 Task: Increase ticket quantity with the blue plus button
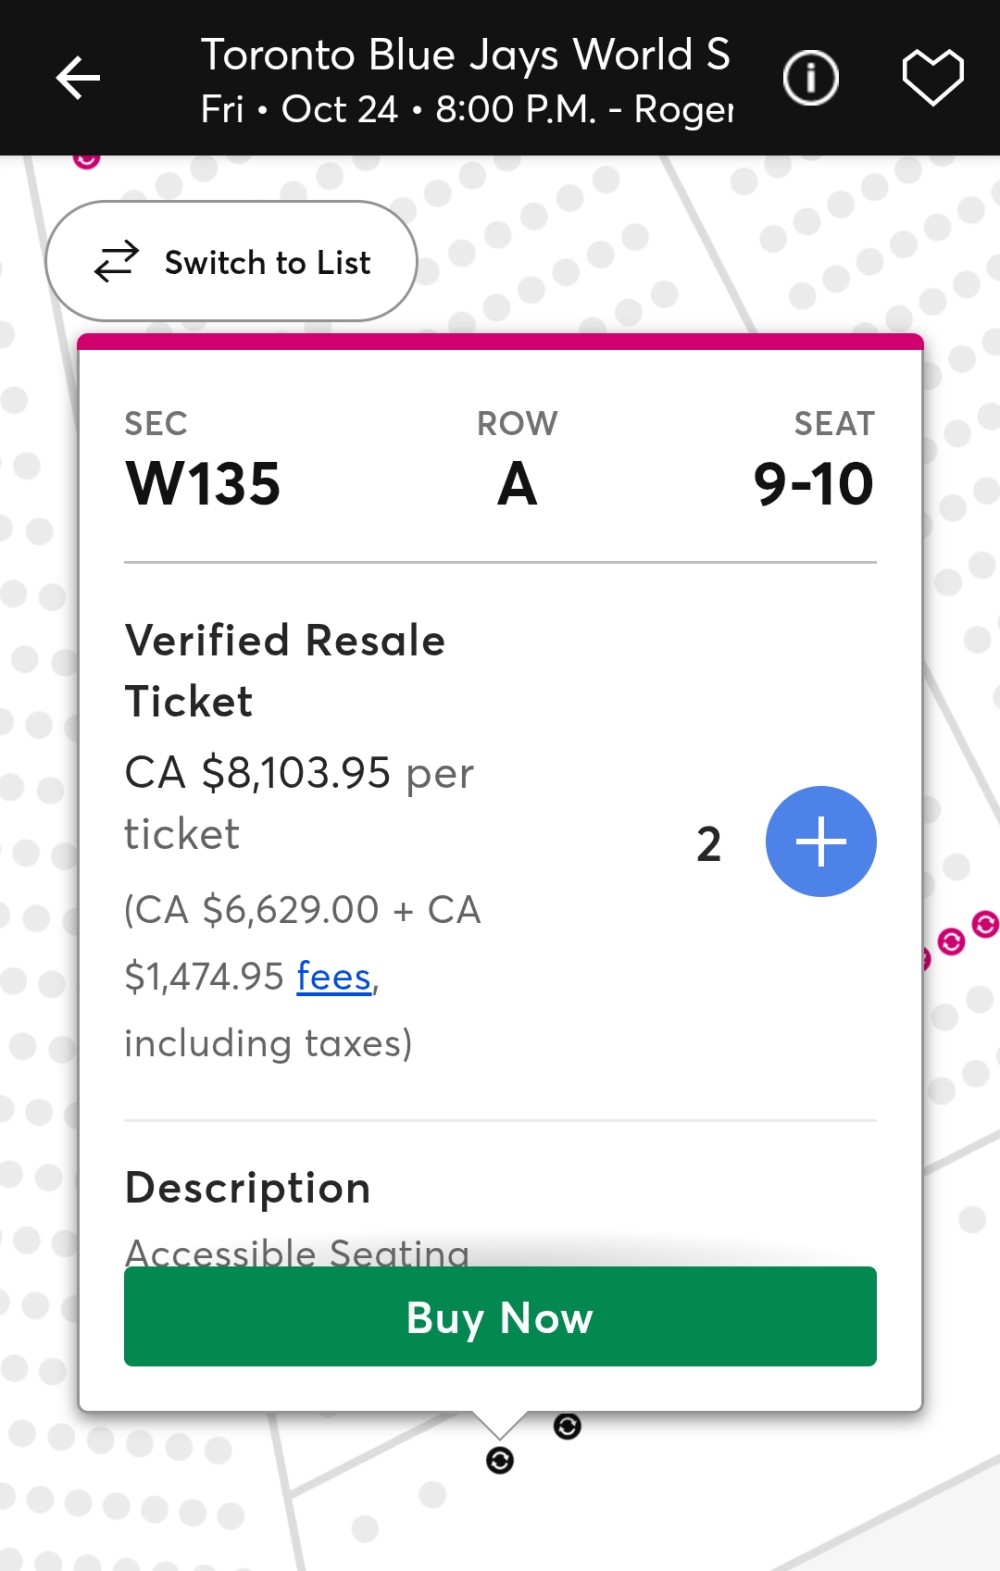[821, 841]
